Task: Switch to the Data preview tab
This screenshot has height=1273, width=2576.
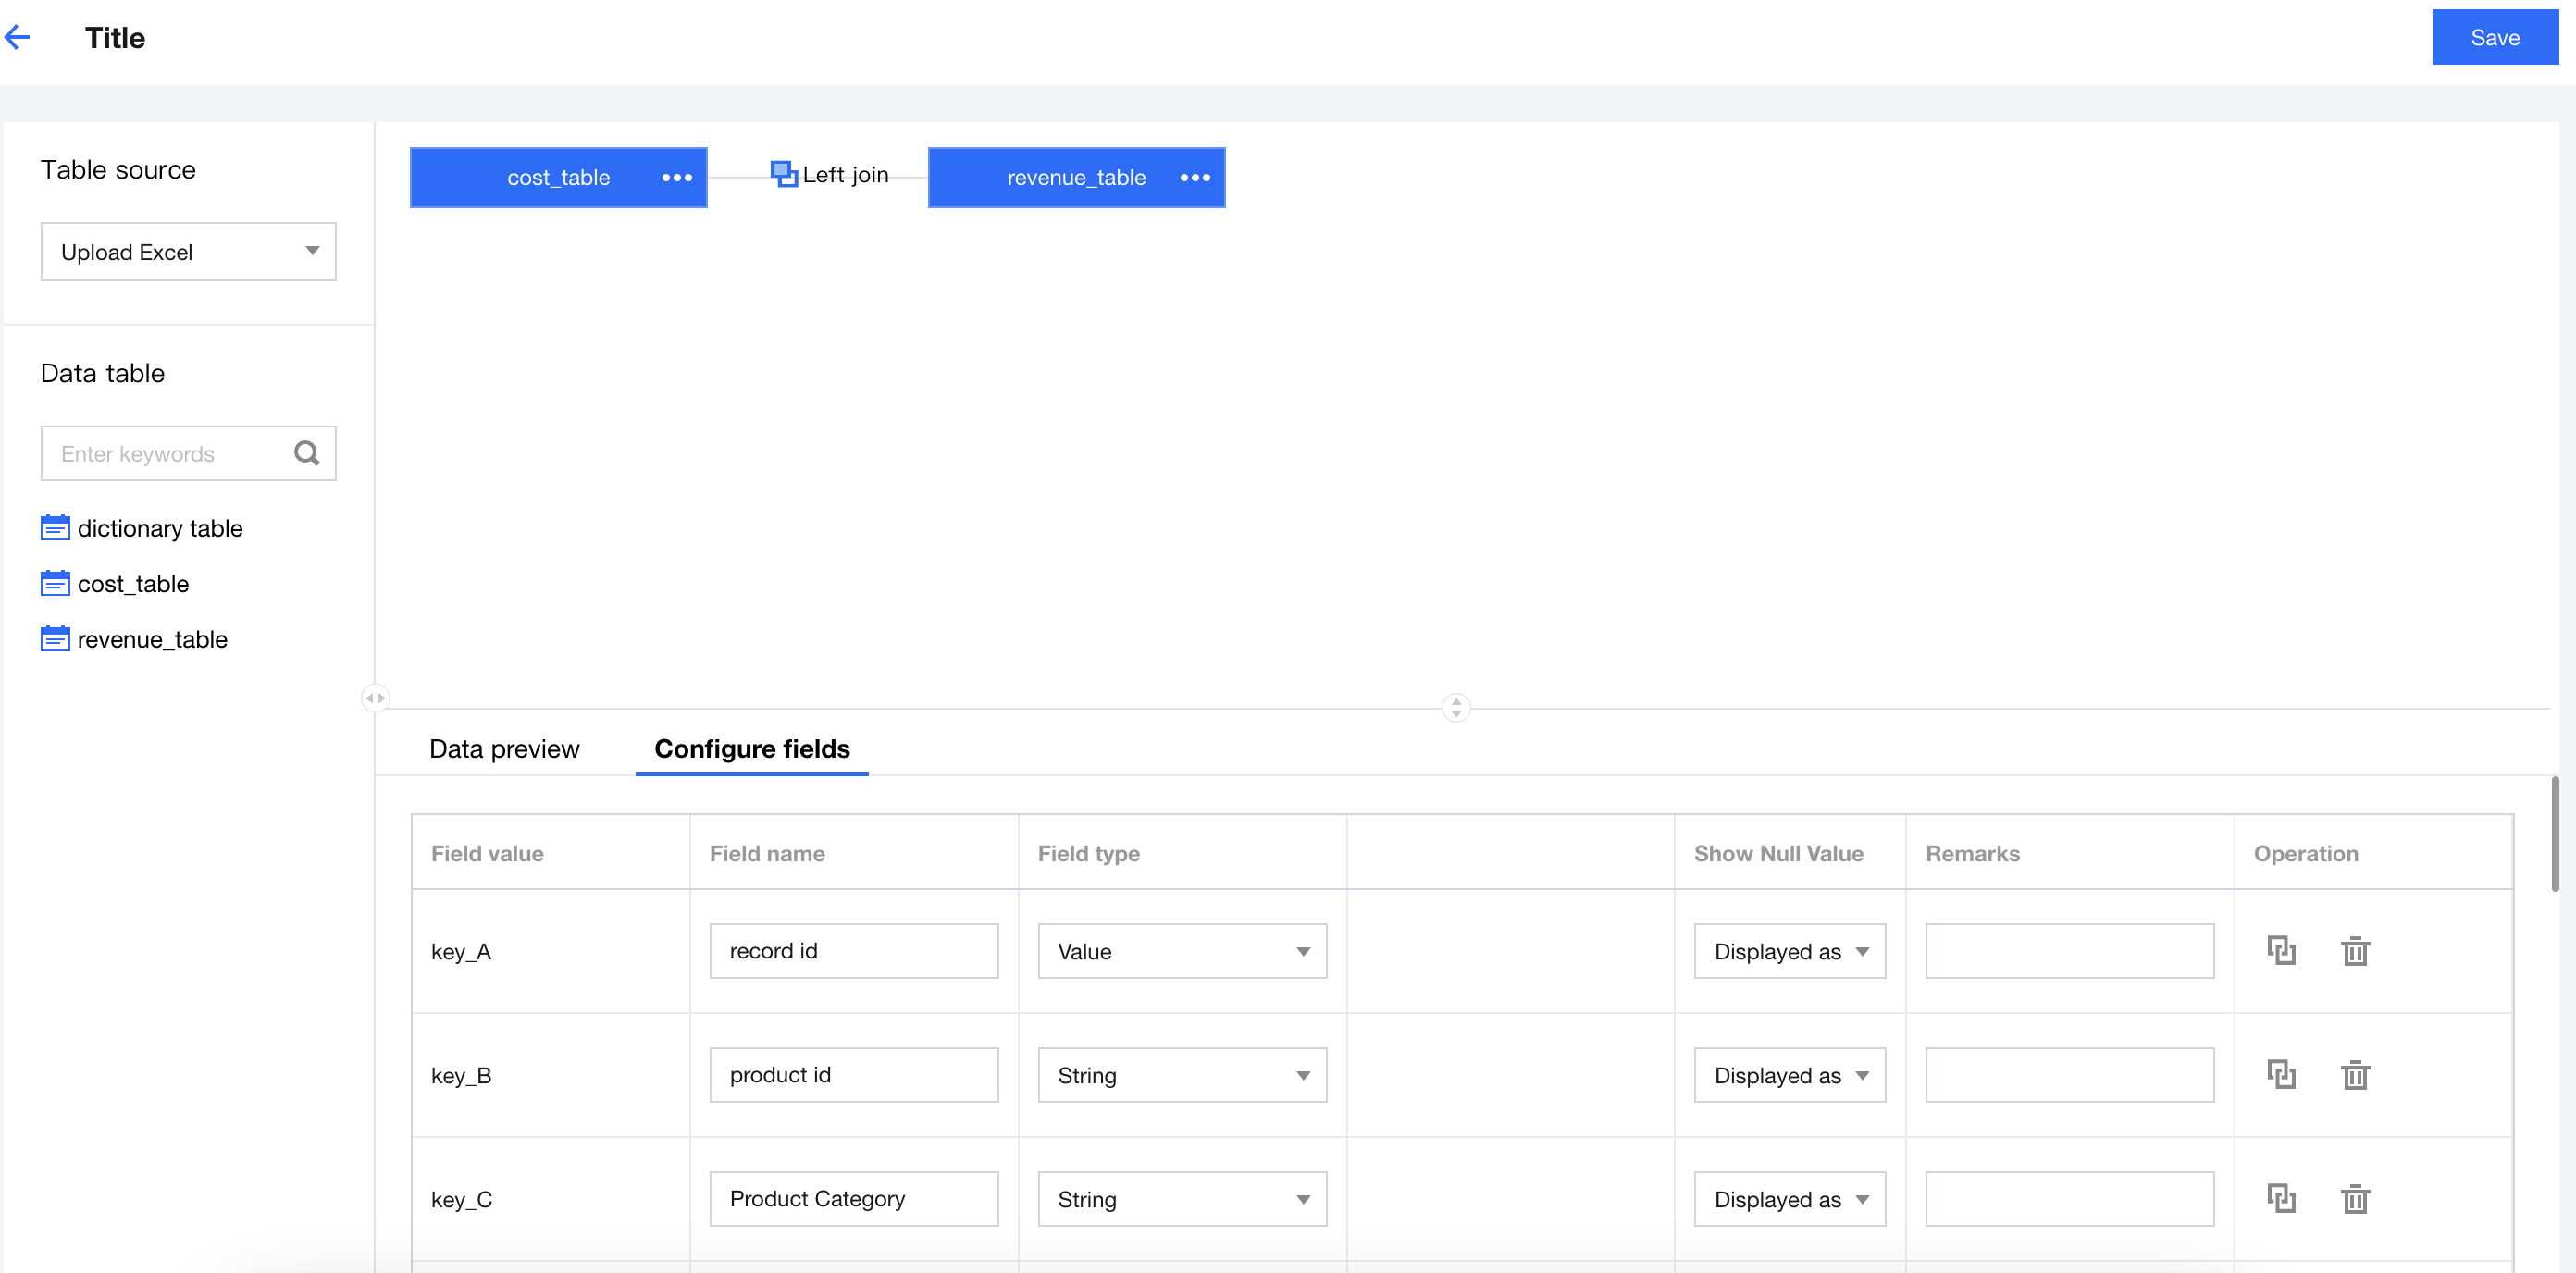Action: pos(504,749)
